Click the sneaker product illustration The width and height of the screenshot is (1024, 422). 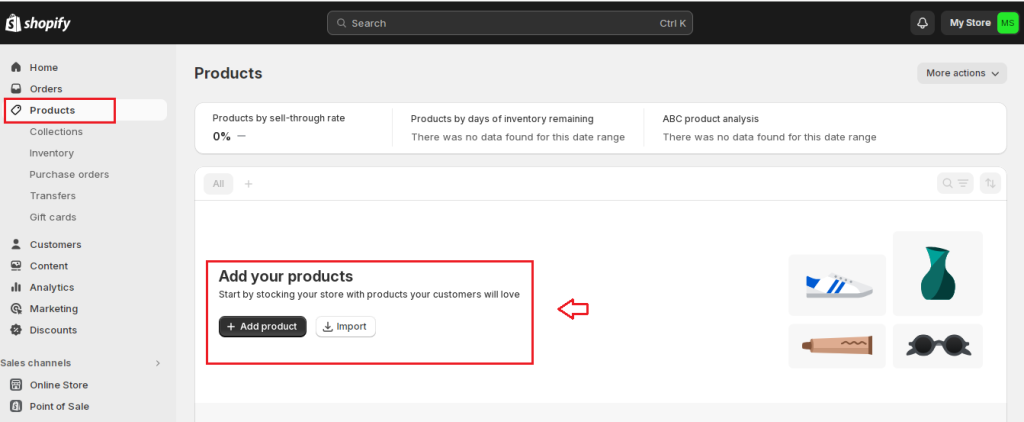(837, 285)
